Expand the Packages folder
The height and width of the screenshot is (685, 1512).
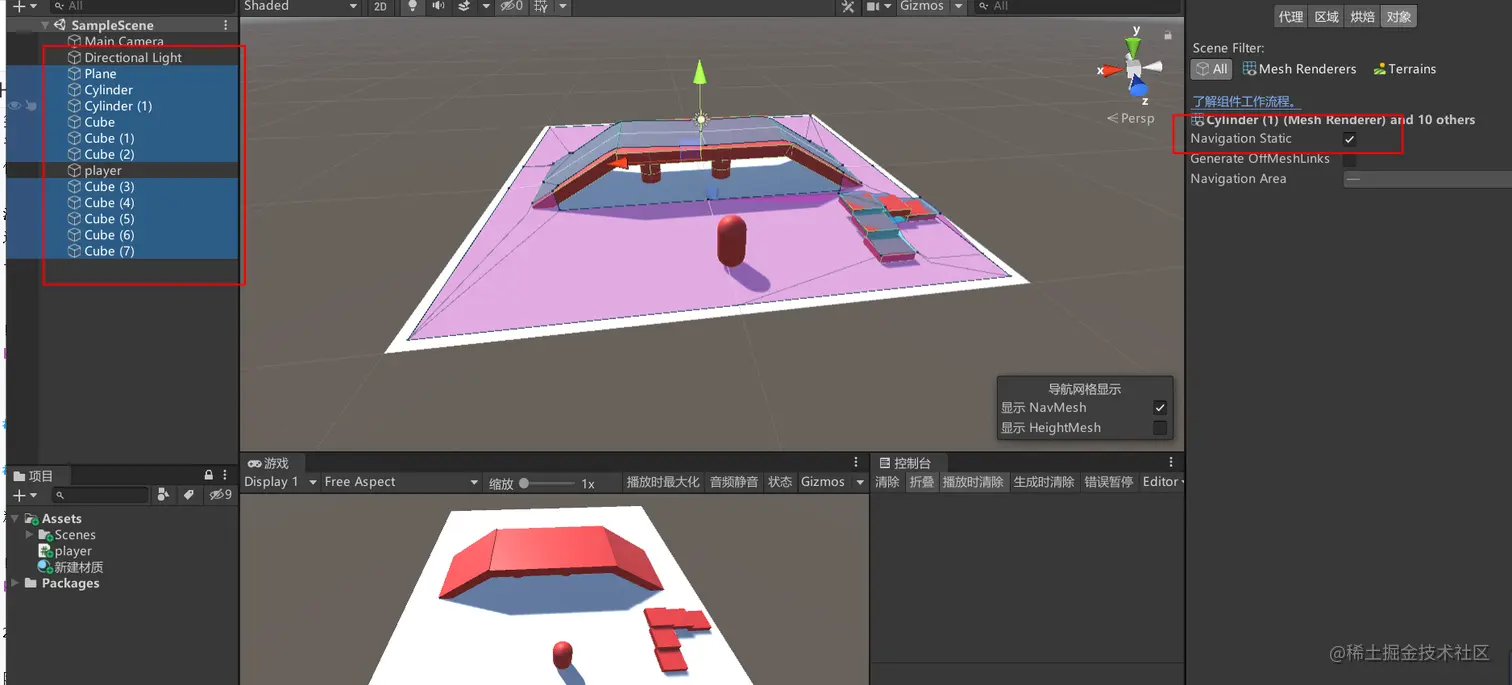pos(15,583)
